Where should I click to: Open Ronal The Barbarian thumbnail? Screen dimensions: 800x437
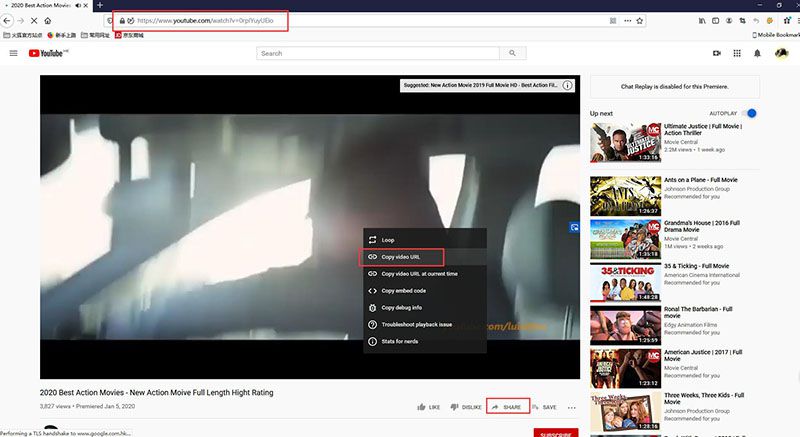[x=626, y=325]
